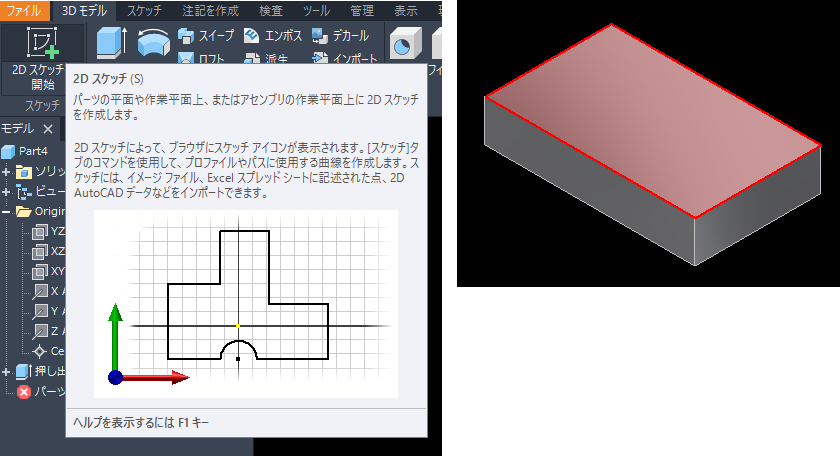Expand the ビュー view node

pyautogui.click(x=6, y=192)
